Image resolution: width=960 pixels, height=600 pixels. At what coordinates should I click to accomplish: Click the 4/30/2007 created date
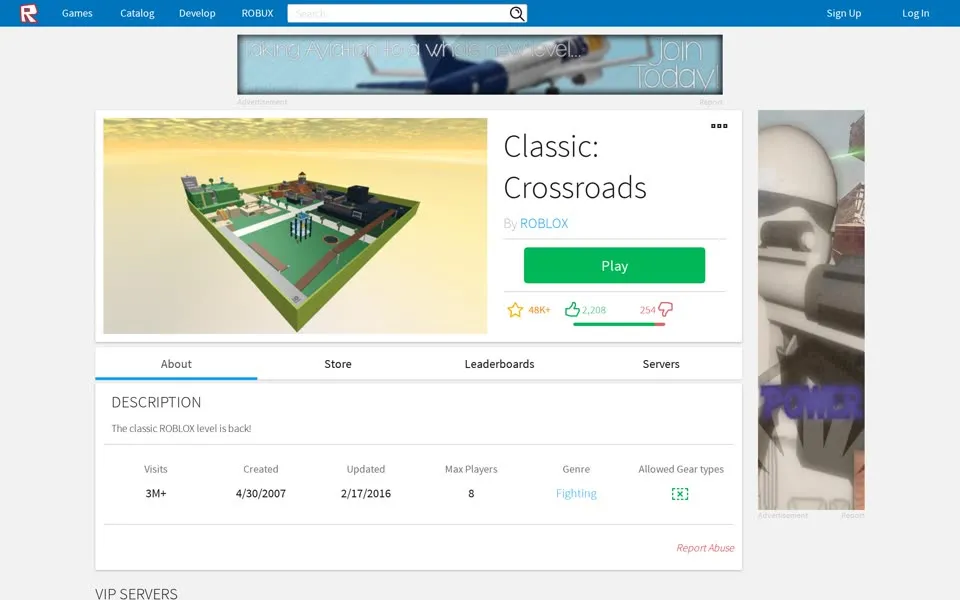click(261, 493)
